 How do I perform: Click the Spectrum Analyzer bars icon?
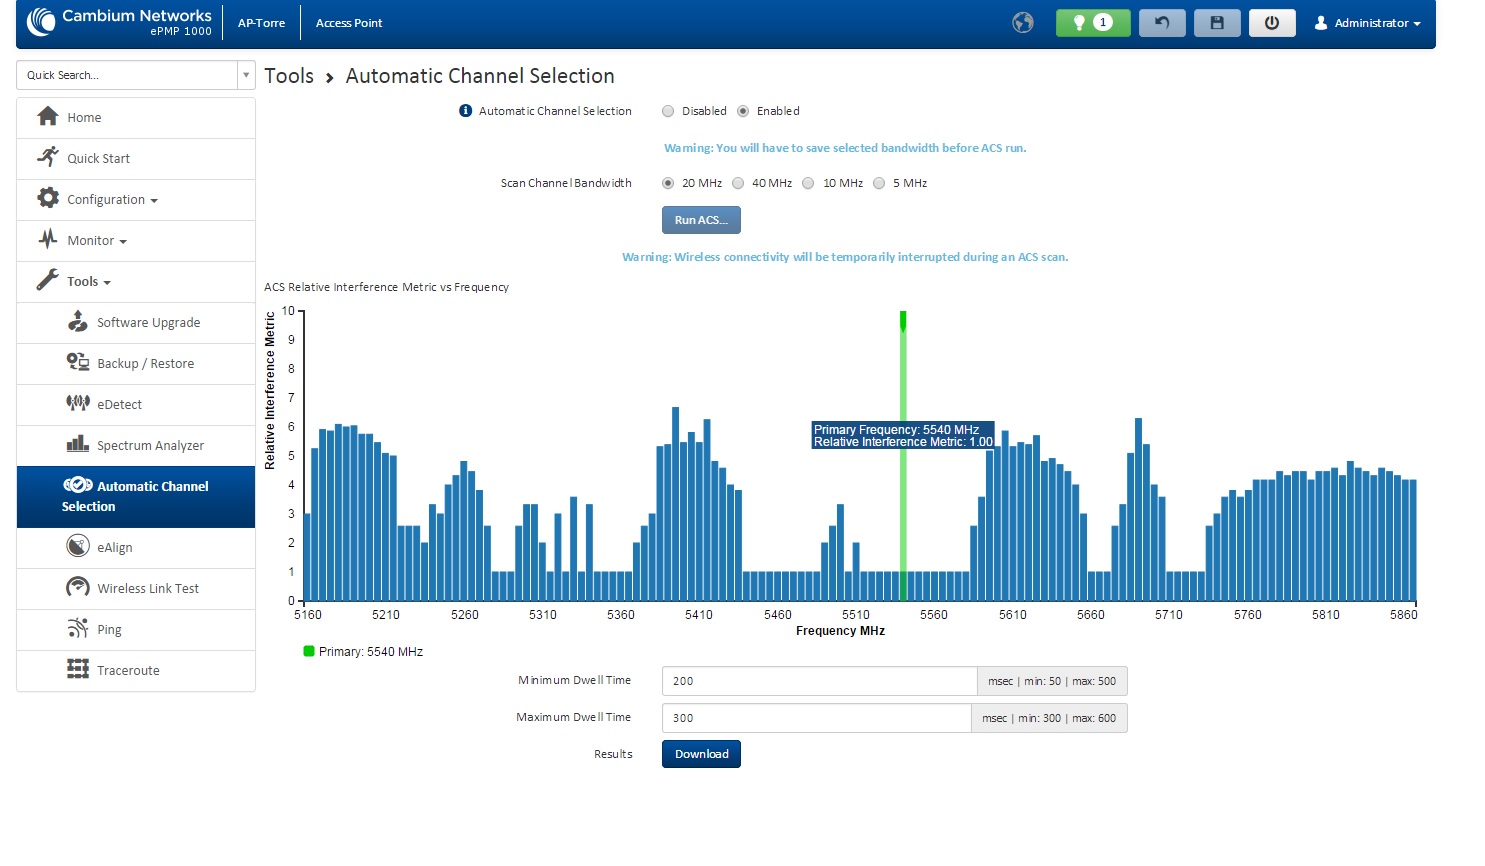(x=78, y=444)
